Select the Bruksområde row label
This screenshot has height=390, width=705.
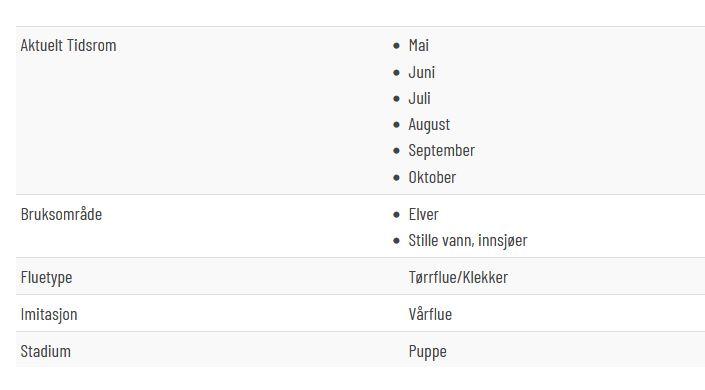(x=61, y=215)
